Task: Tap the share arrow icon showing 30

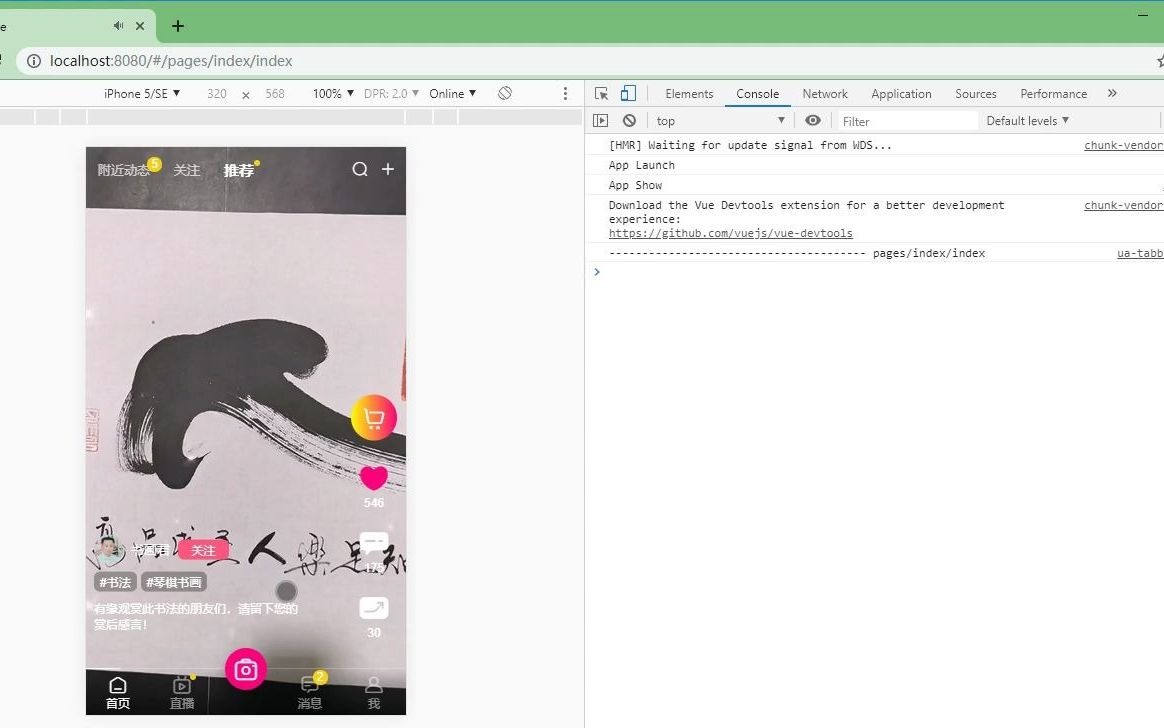Action: (373, 607)
